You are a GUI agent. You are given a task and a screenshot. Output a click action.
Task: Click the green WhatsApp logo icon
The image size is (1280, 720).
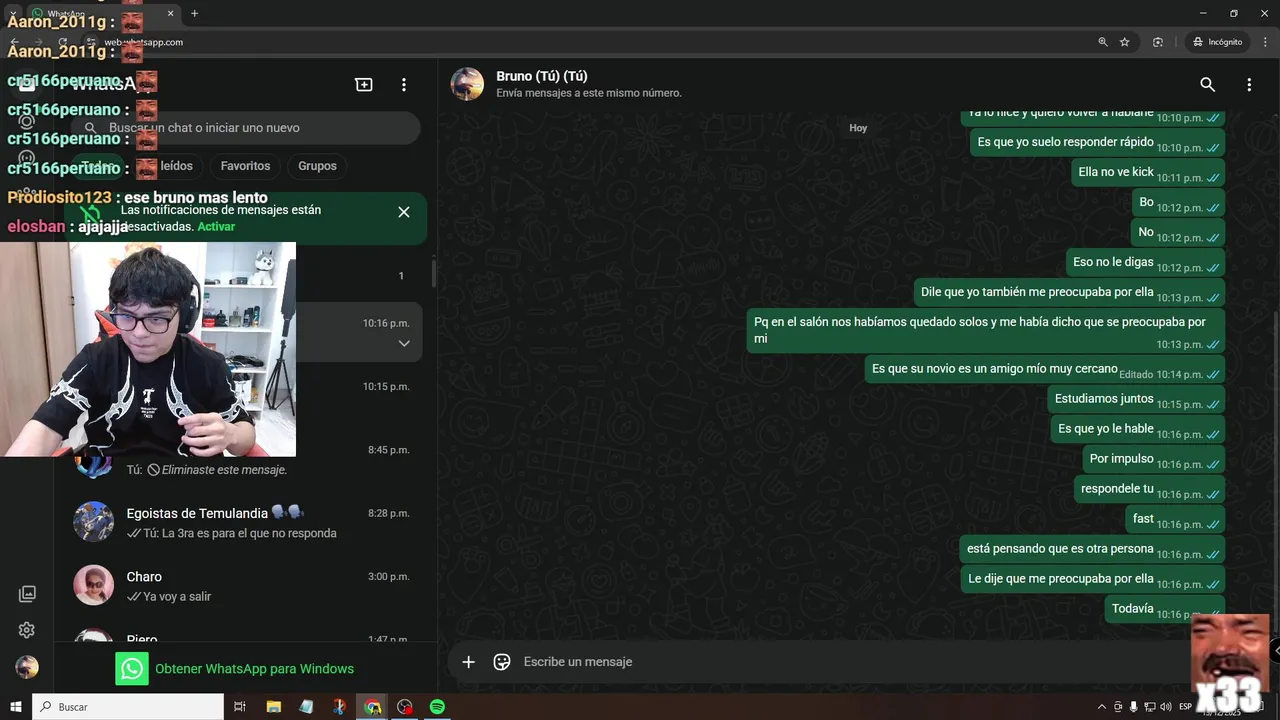point(132,669)
